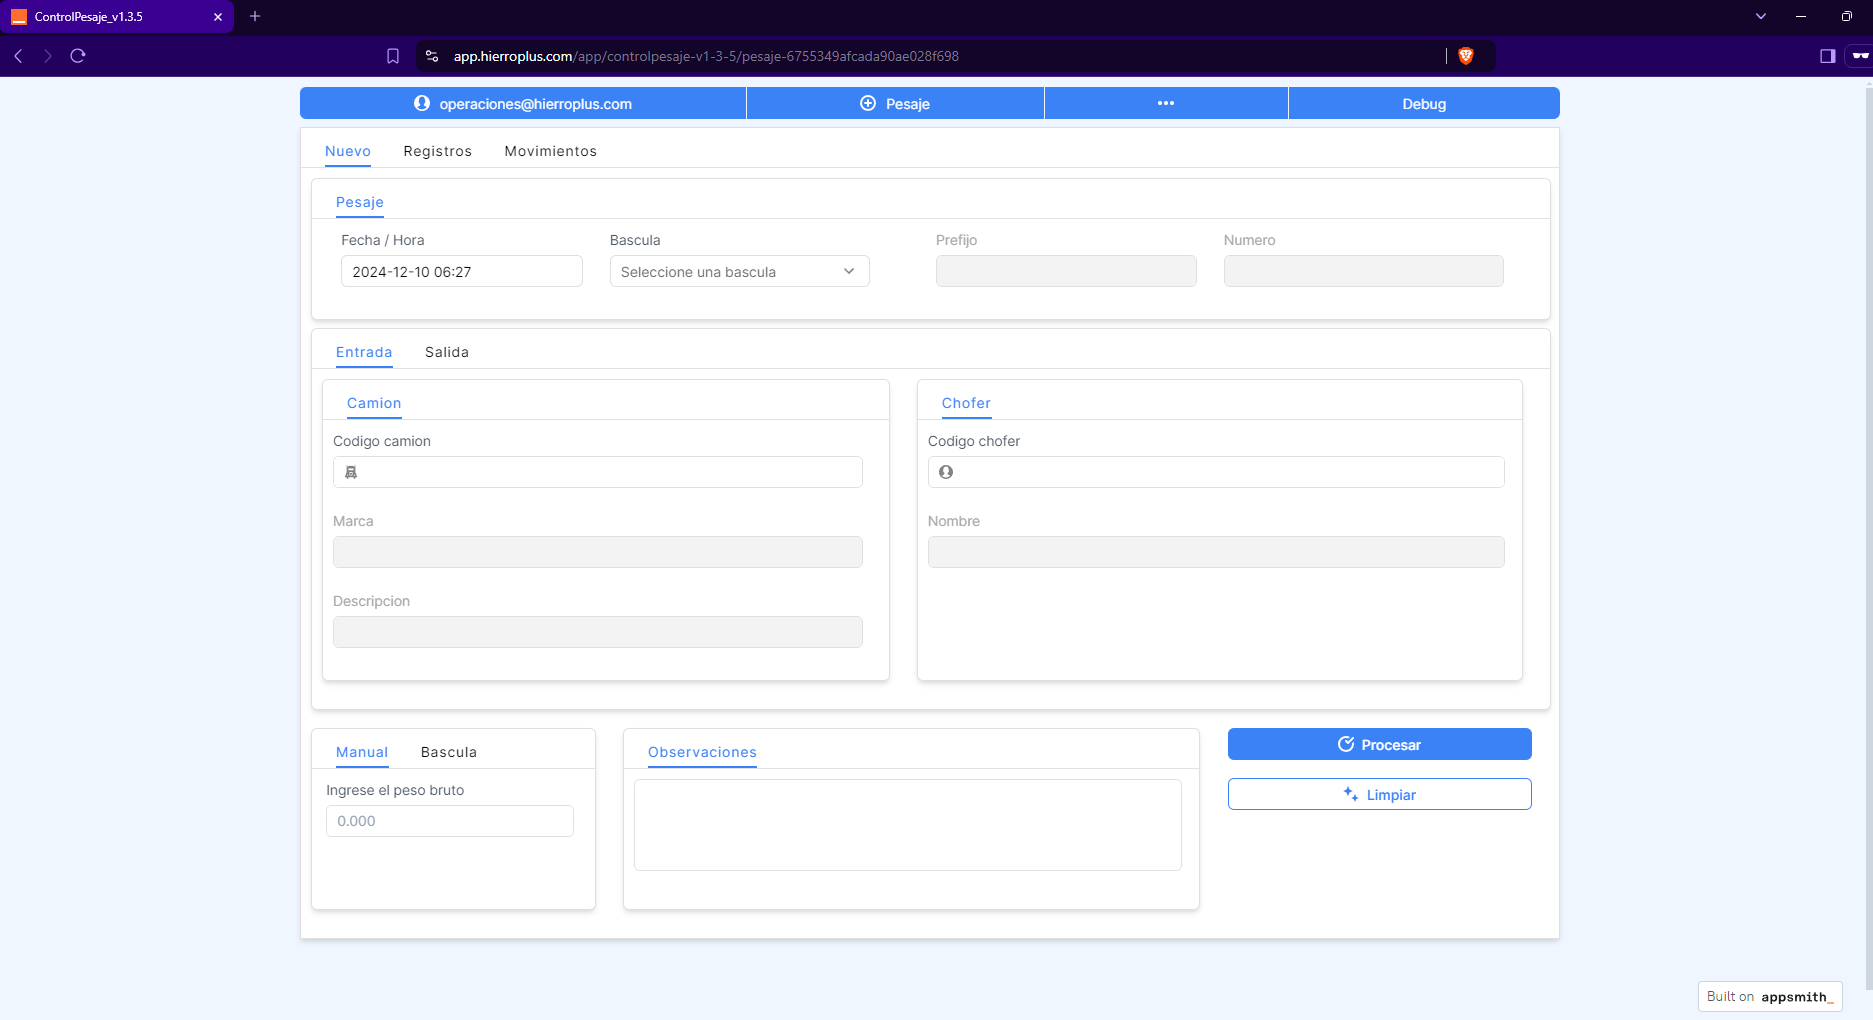Bookmark this page with the bookmark icon
This screenshot has height=1020, width=1873.
393,56
